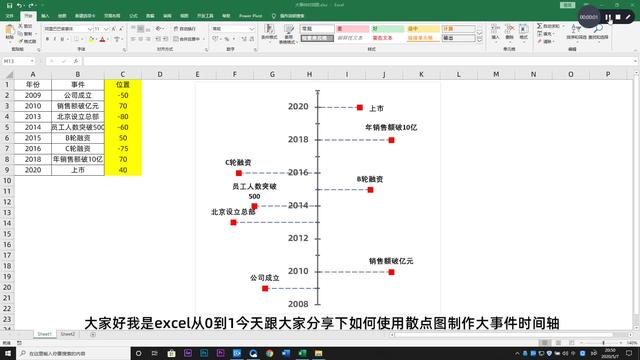Click the fill color bucket icon
Screen dimensions: 640x360
pyautogui.click(x=91, y=39)
